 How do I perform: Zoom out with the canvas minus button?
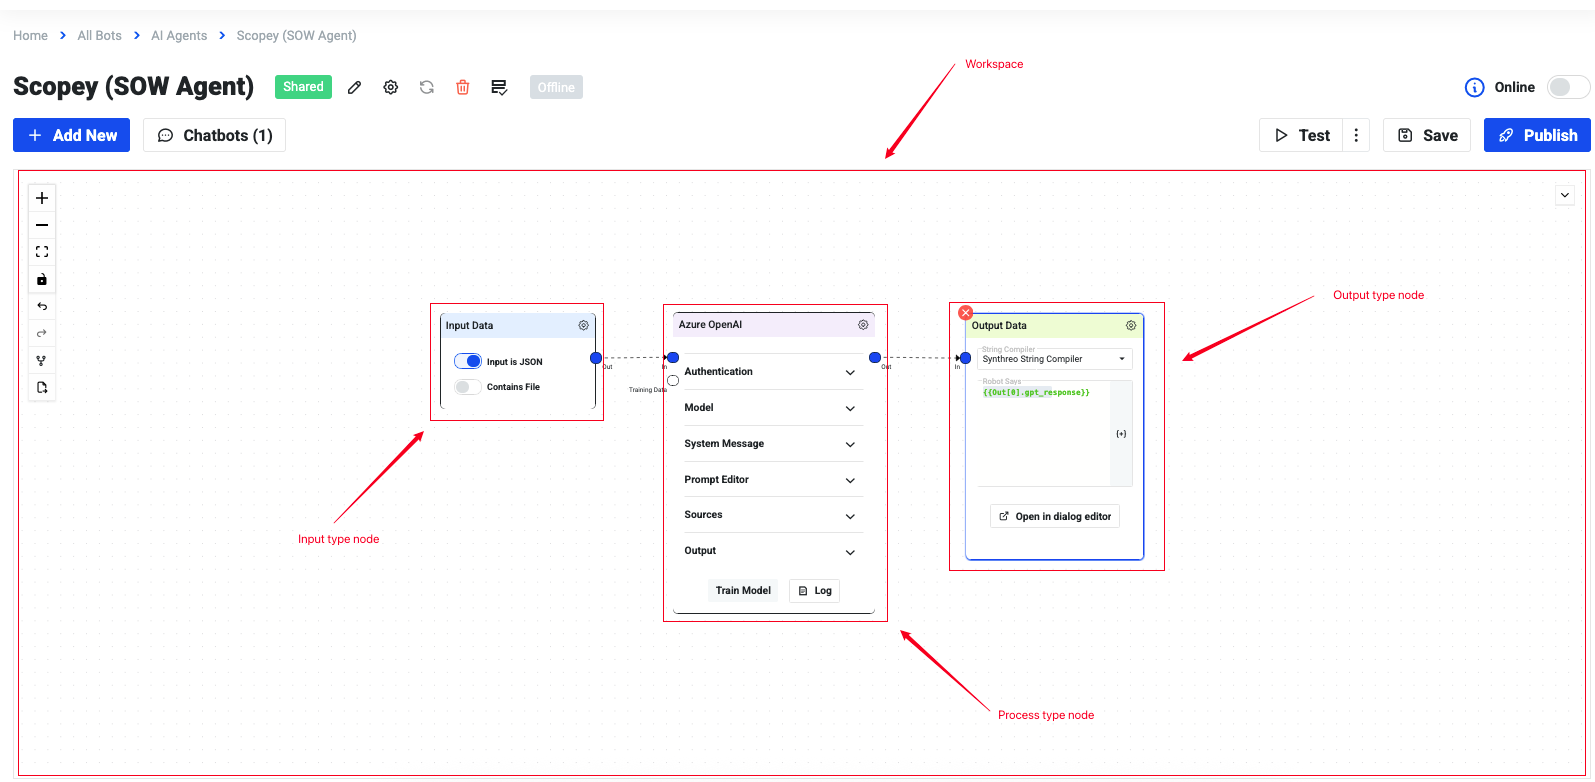pyautogui.click(x=42, y=225)
